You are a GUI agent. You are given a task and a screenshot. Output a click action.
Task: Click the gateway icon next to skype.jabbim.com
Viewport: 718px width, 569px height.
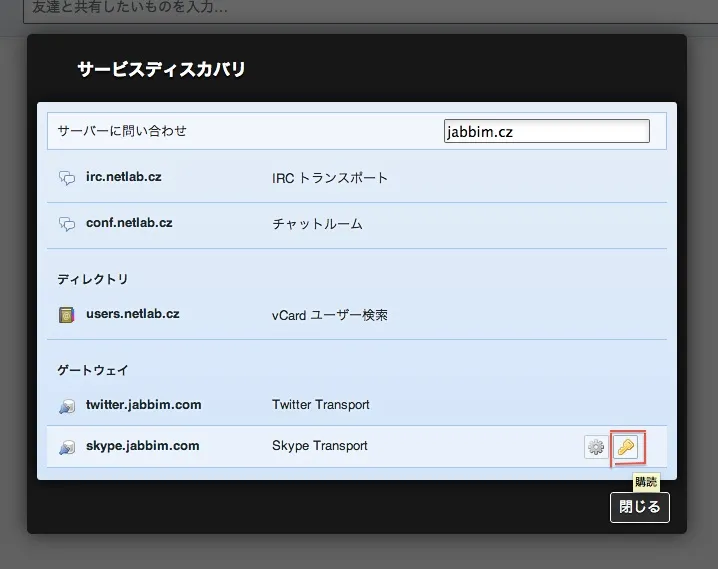tap(67, 447)
